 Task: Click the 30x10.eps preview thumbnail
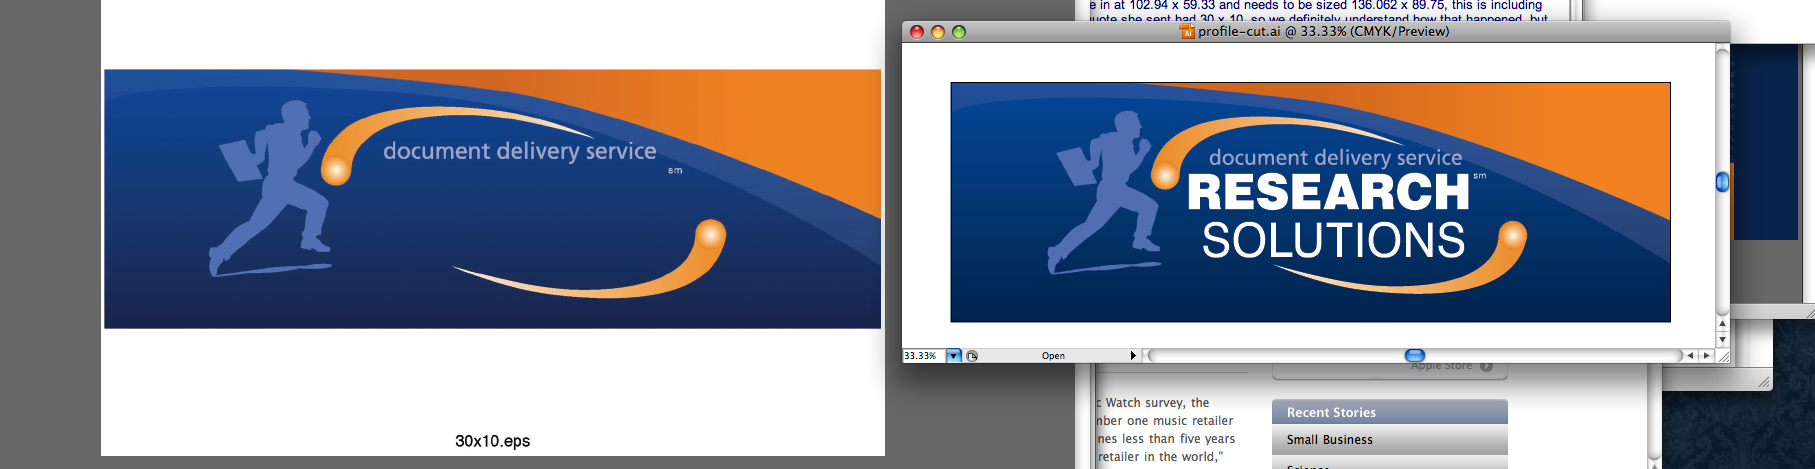click(492, 199)
